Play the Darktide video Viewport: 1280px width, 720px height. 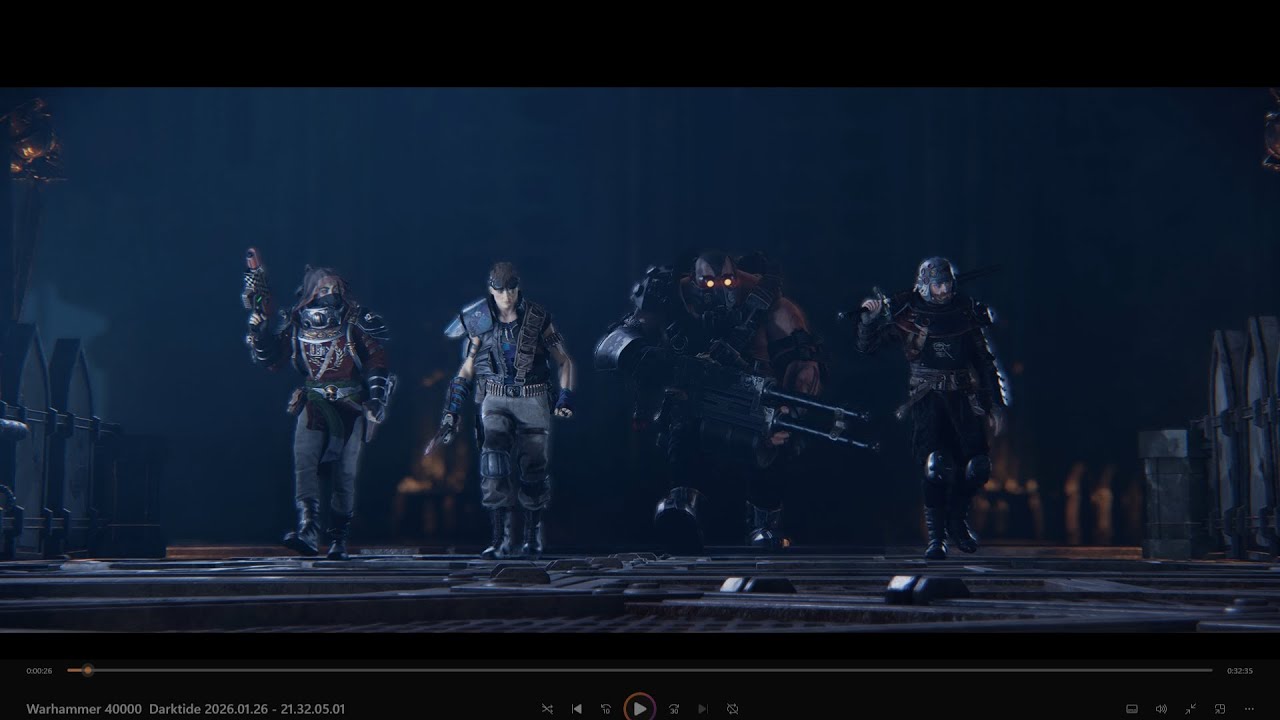point(639,708)
